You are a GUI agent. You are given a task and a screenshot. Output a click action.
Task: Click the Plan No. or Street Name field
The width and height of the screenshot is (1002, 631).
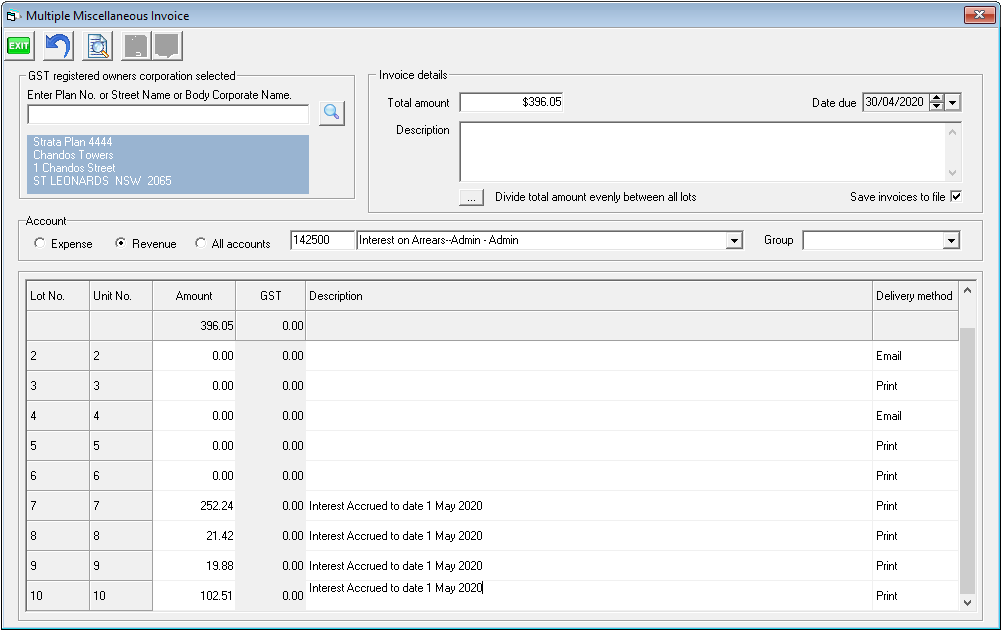(168, 114)
